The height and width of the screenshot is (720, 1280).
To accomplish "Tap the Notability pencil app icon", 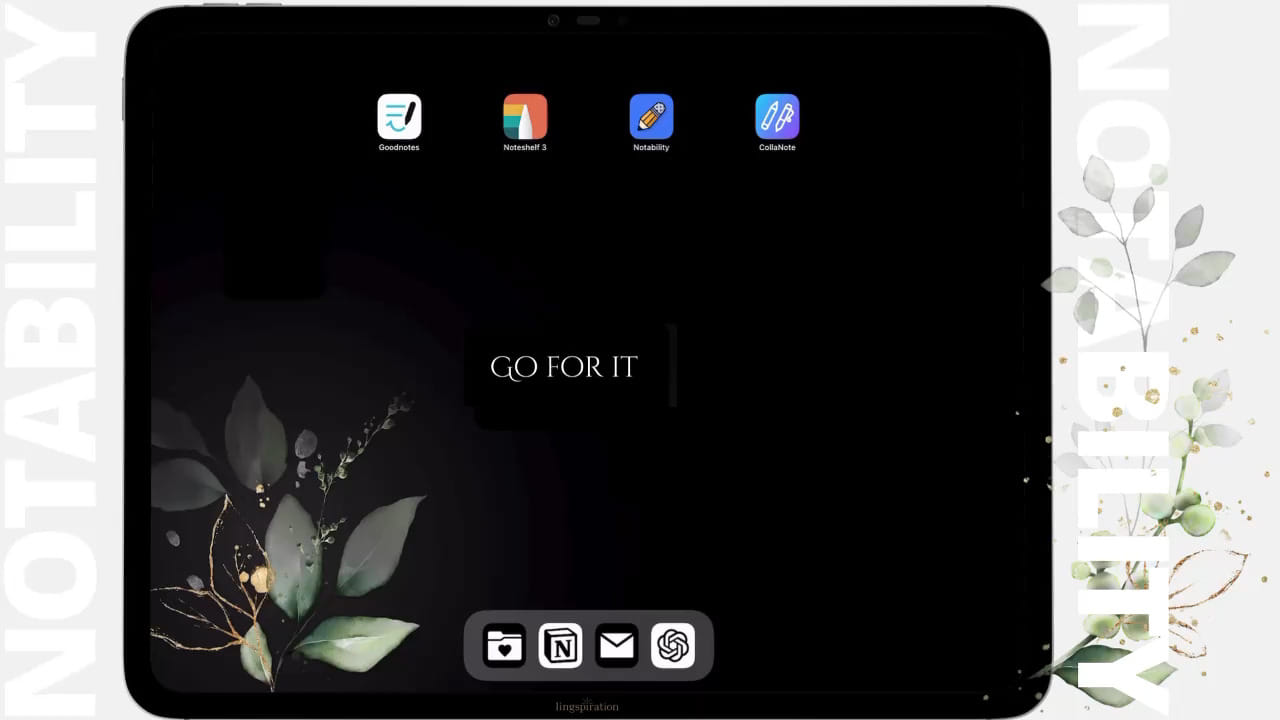I will 651,116.
